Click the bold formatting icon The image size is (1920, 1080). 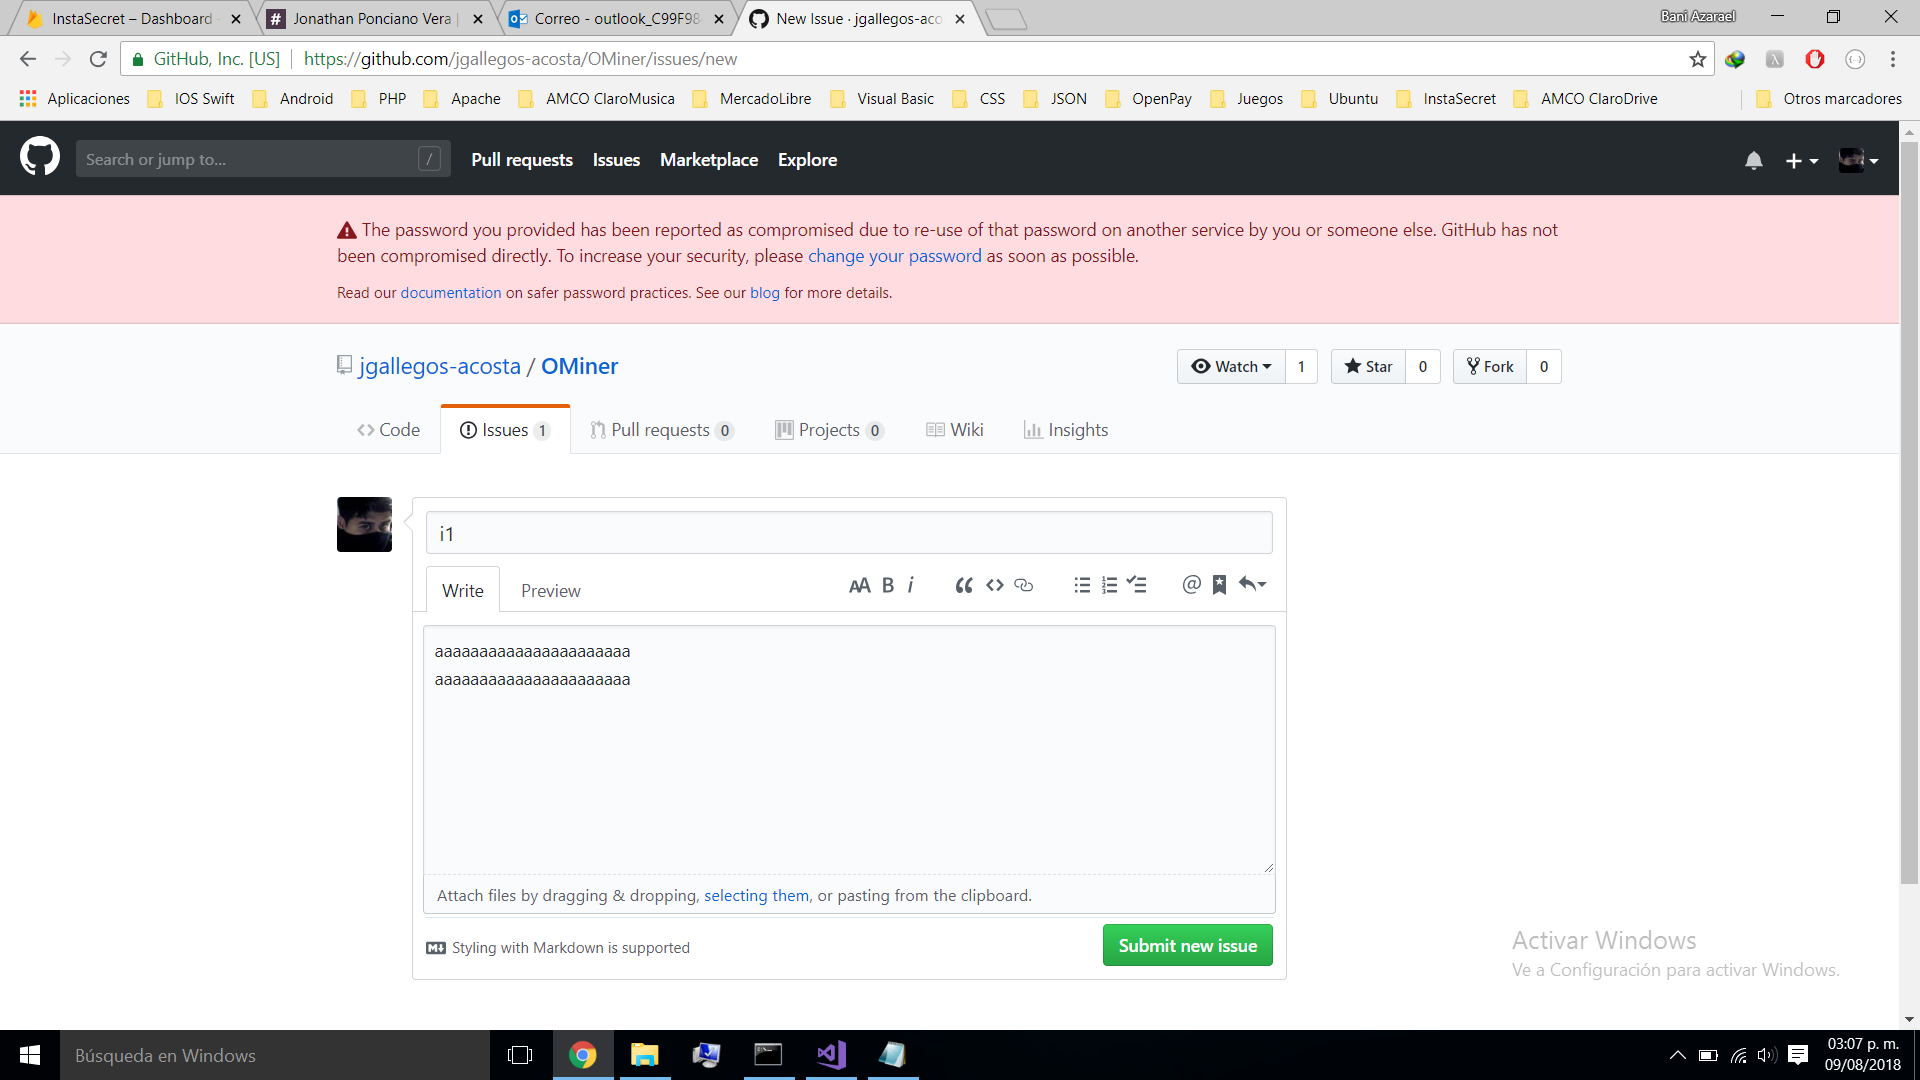tap(887, 586)
